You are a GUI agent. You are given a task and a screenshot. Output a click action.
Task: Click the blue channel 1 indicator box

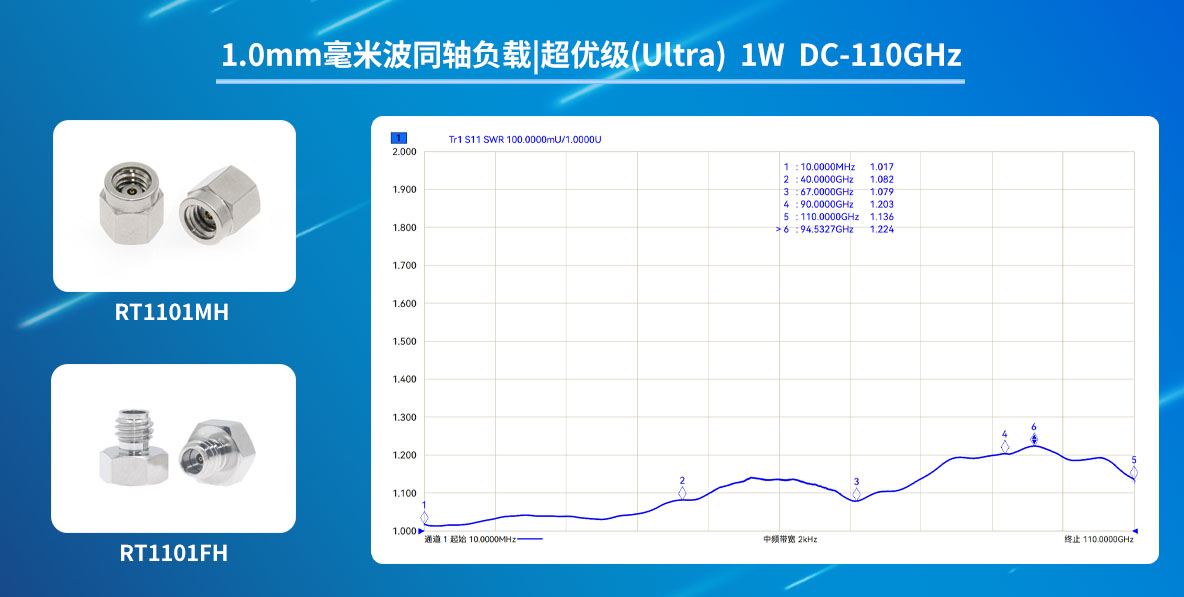pyautogui.click(x=398, y=139)
